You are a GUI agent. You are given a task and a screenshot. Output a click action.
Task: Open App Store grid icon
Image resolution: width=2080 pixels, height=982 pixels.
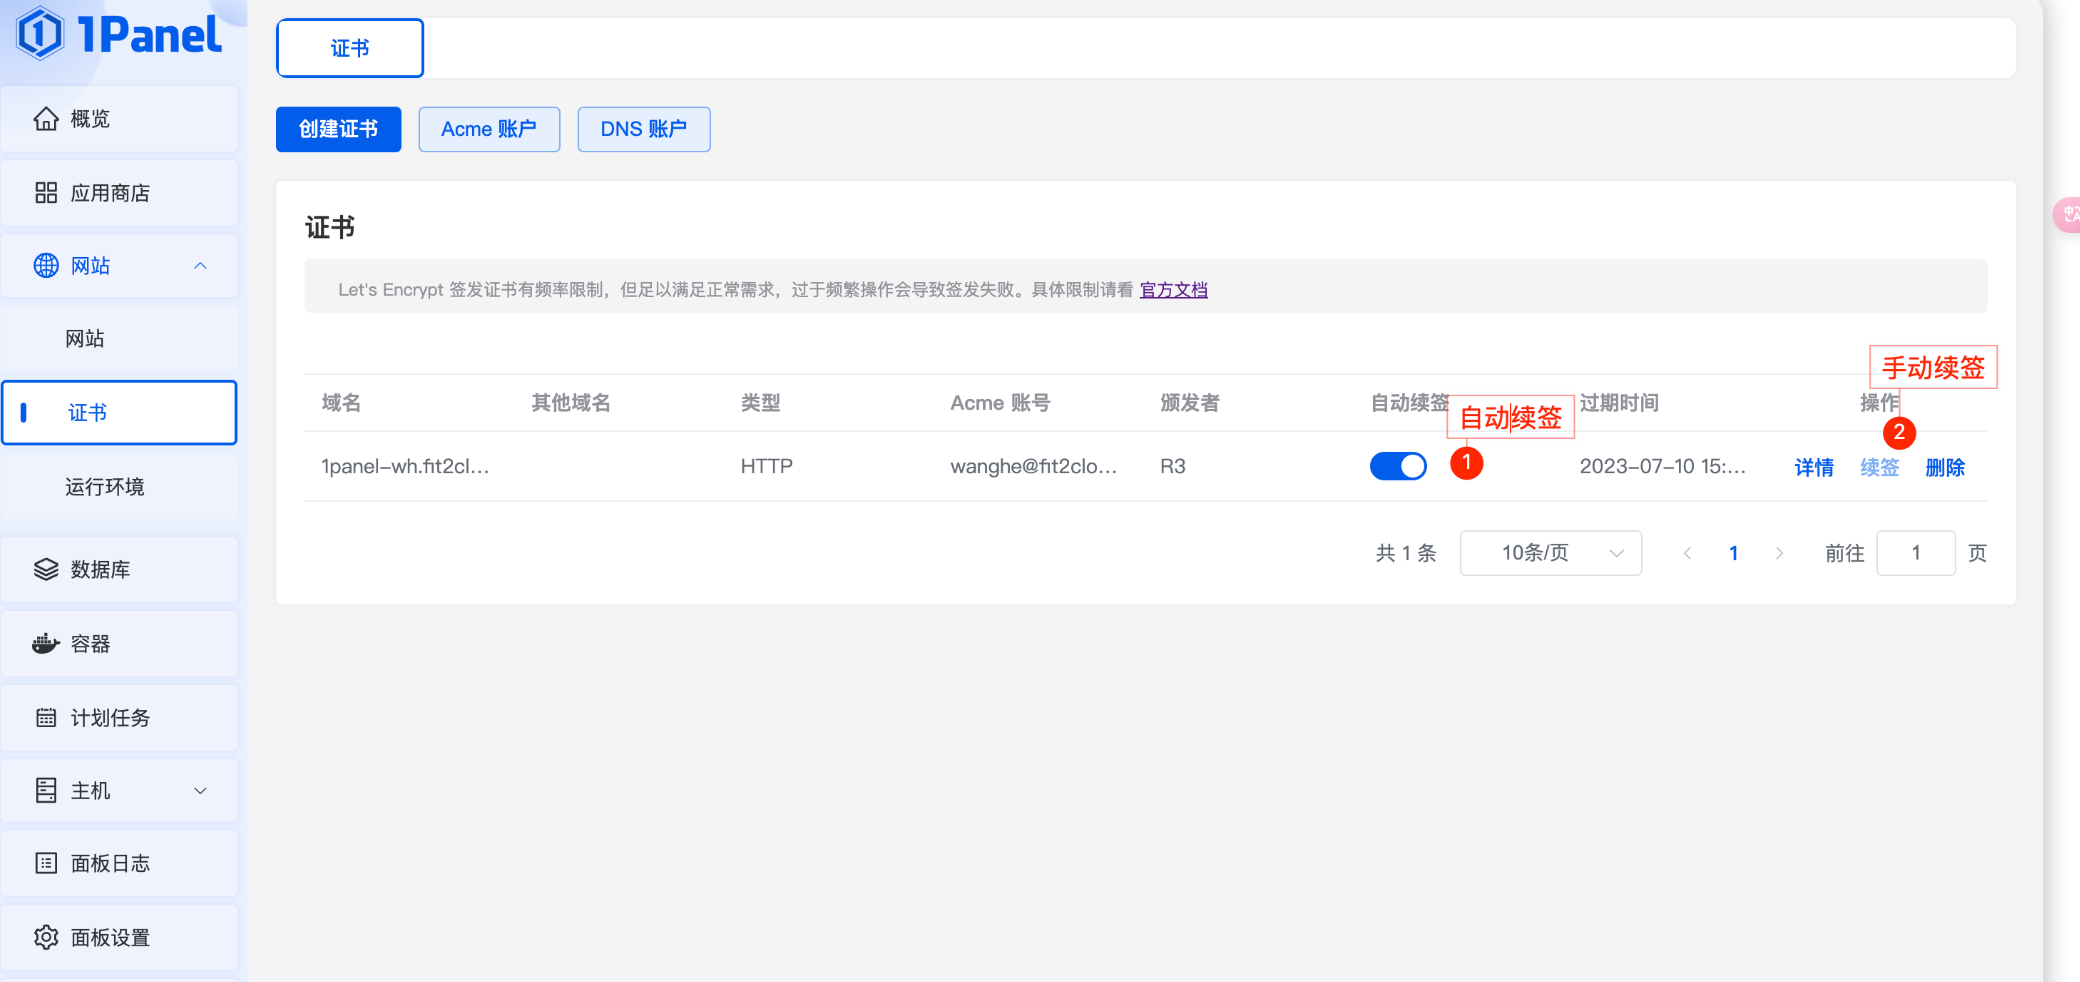46,193
